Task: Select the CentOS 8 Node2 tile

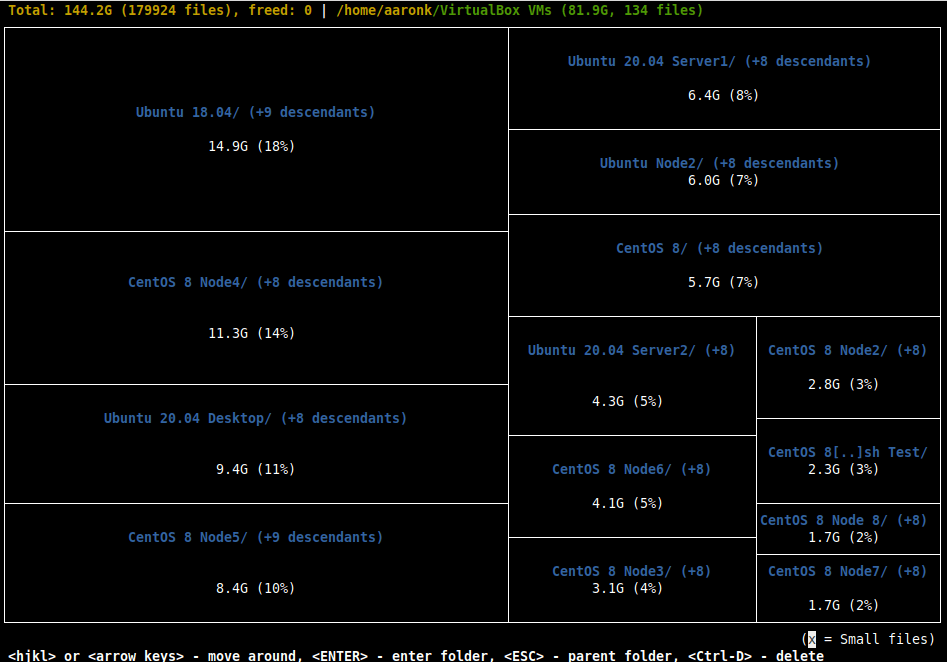Action: point(847,367)
